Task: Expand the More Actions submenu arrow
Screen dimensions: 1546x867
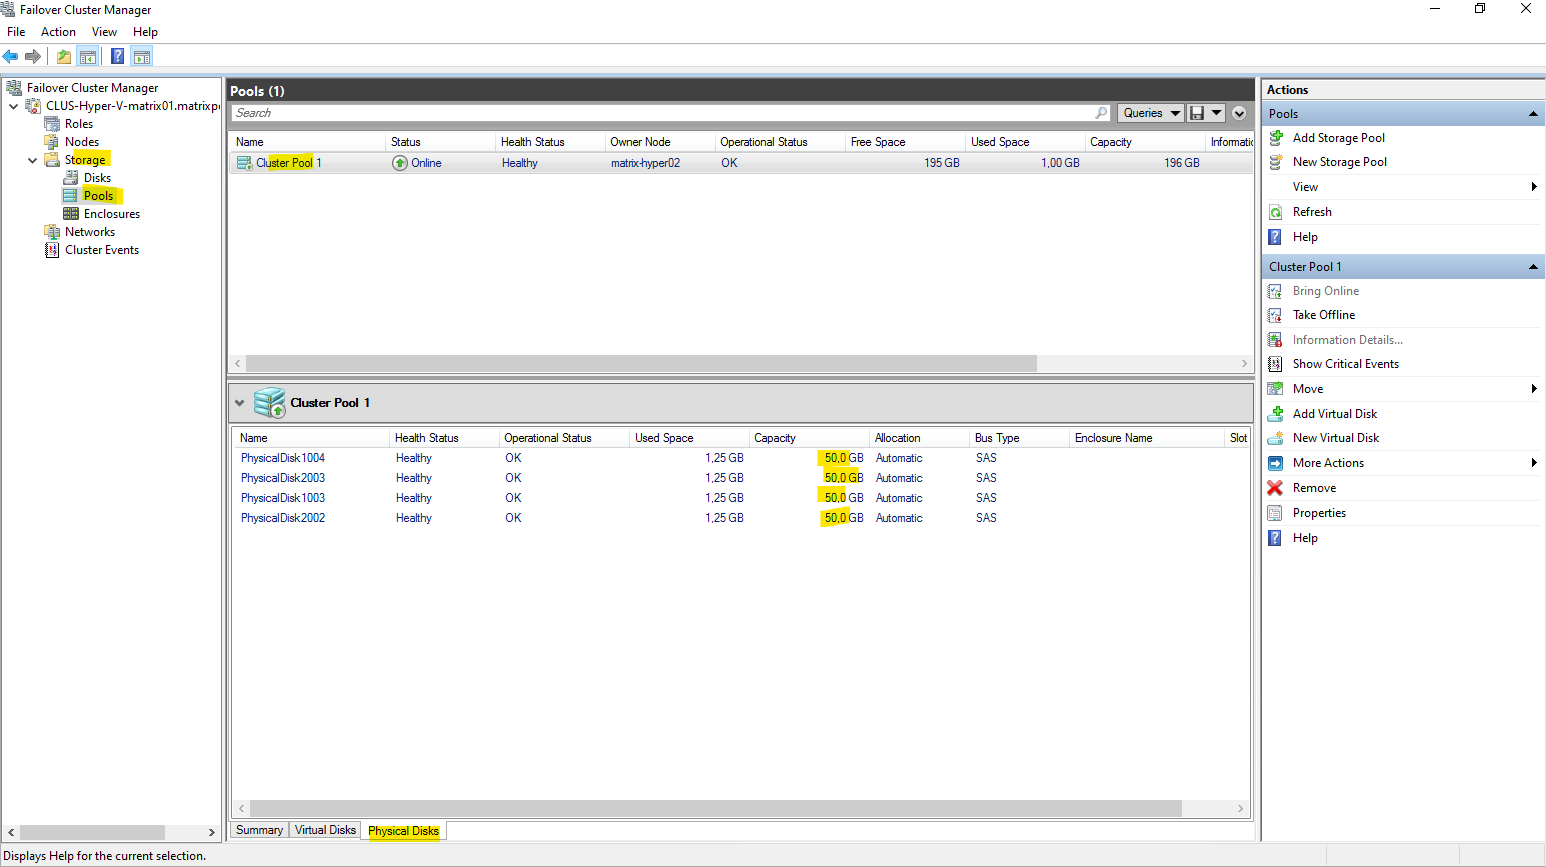Action: coord(1533,463)
